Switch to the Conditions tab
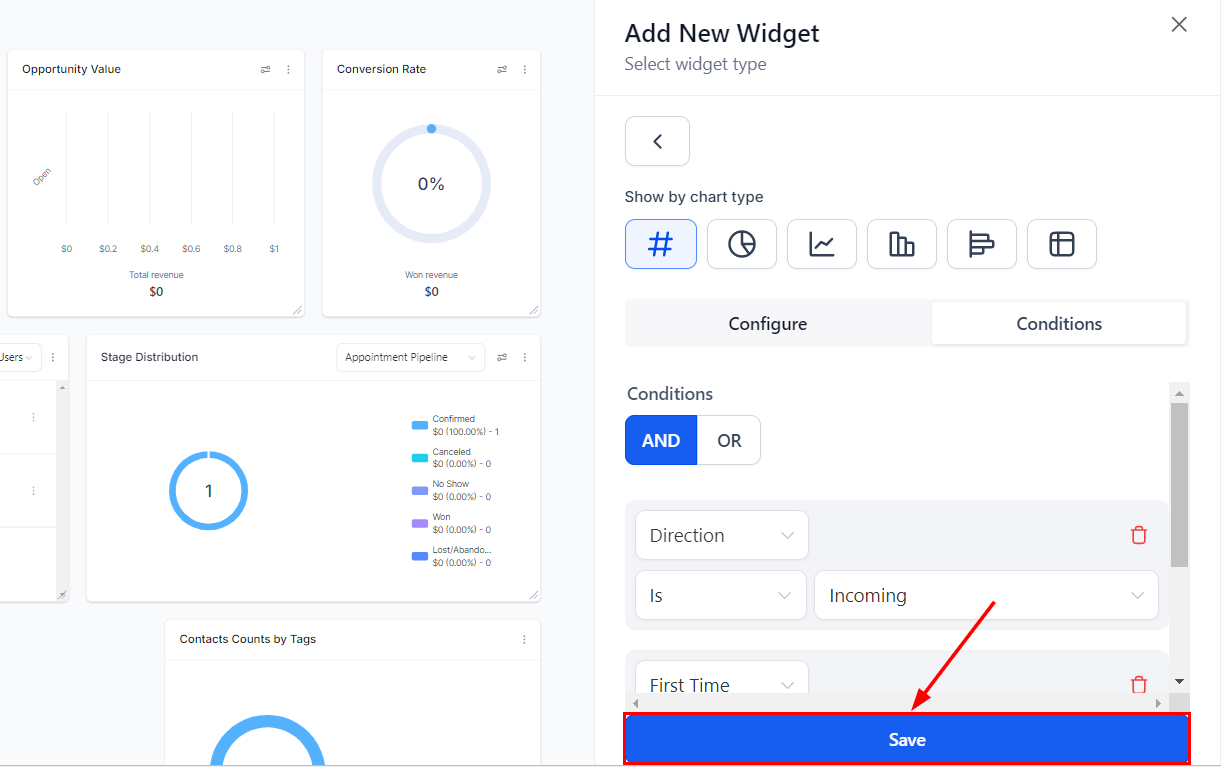The image size is (1221, 767). [x=1059, y=323]
